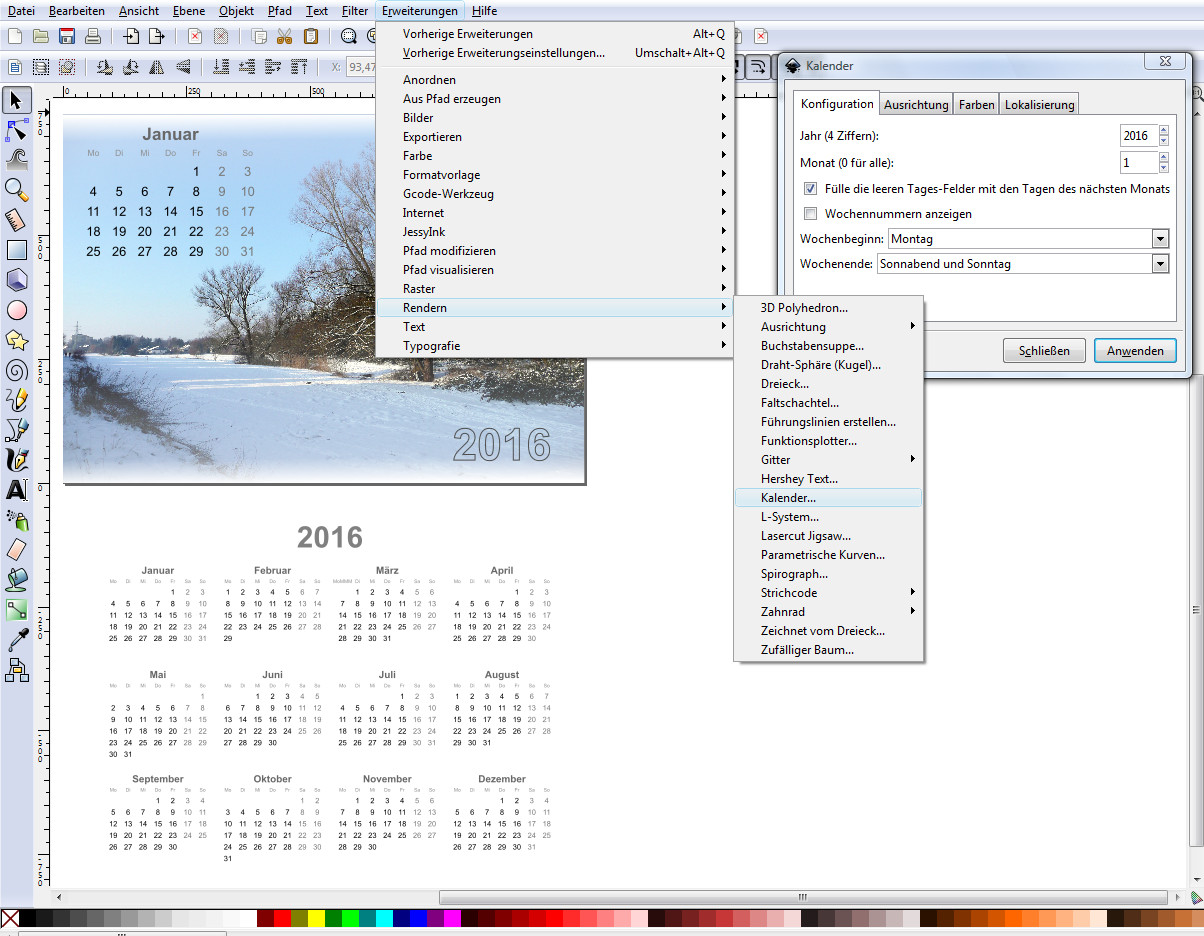Choose Kalender... in Rendern submenu
Image resolution: width=1204 pixels, height=936 pixels.
(x=828, y=498)
